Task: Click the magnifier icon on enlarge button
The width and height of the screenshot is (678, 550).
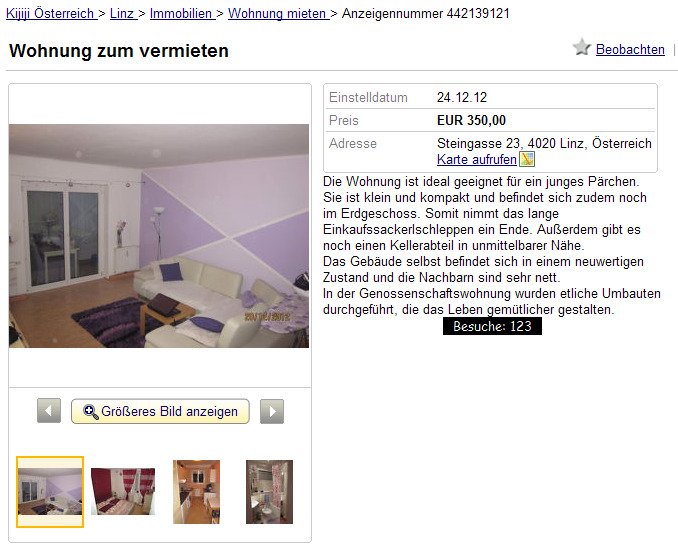Action: 91,412
